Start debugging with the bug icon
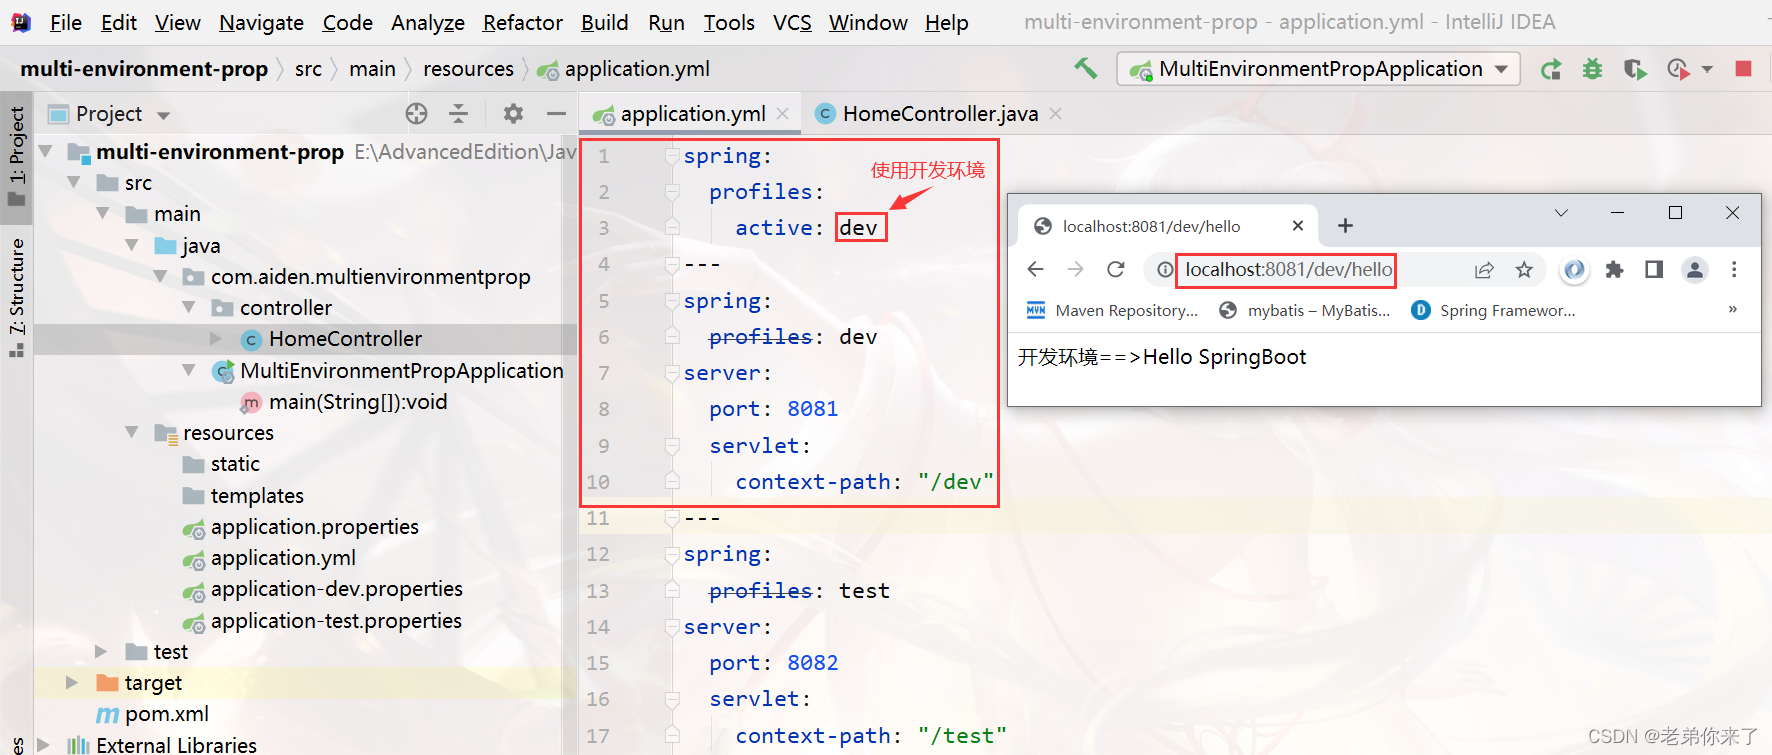1772x755 pixels. (1593, 69)
